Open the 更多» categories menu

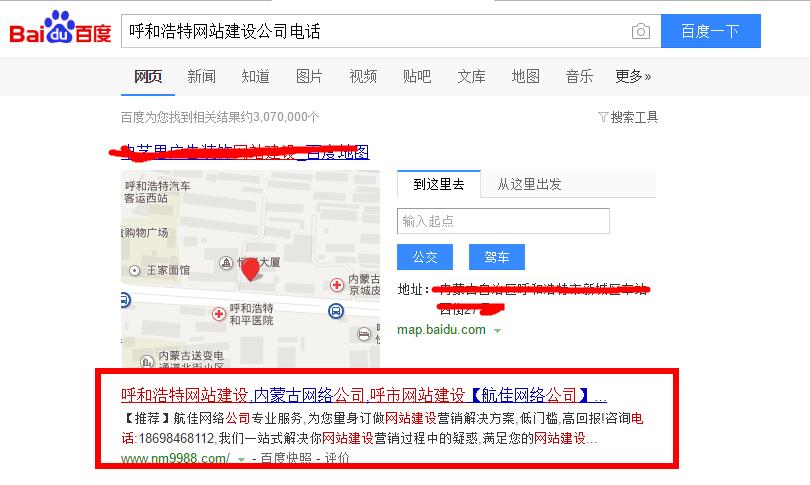632,76
